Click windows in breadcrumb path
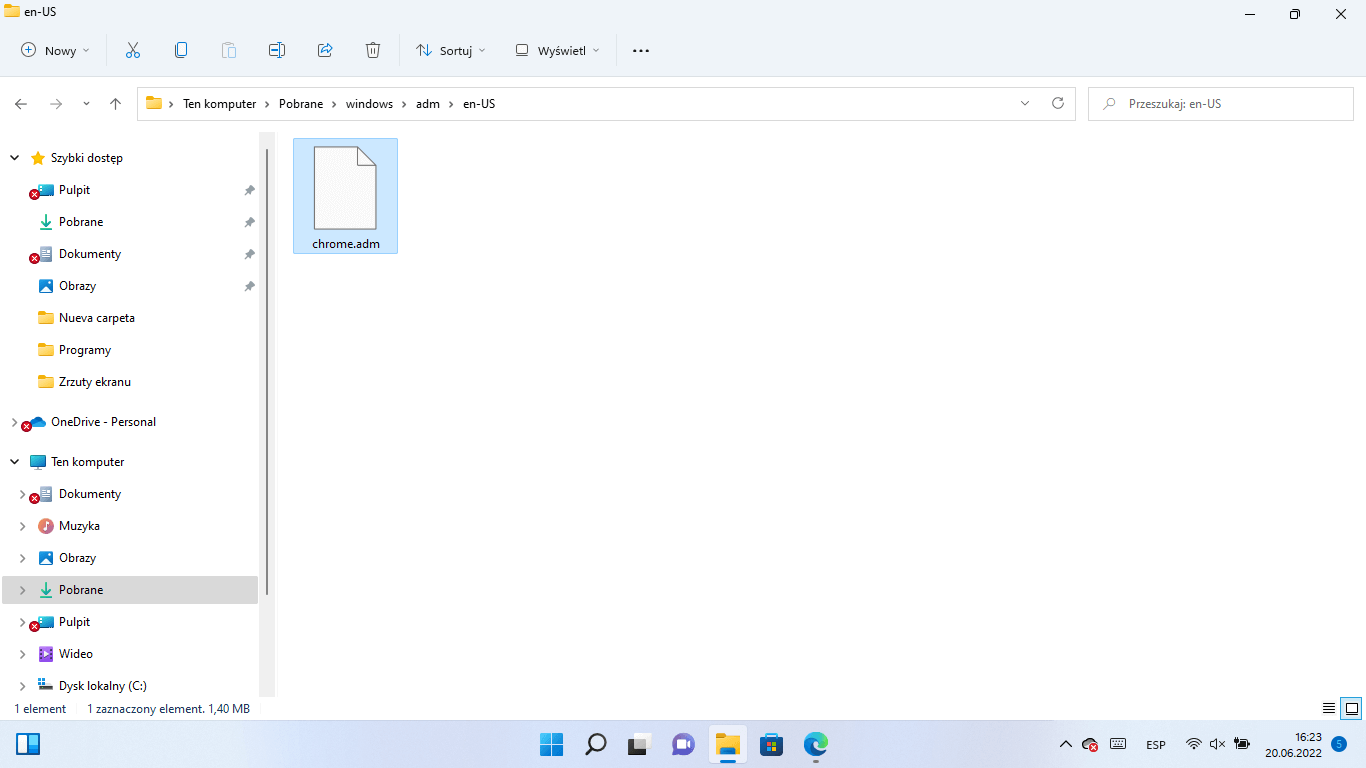1366x768 pixels. coord(369,104)
